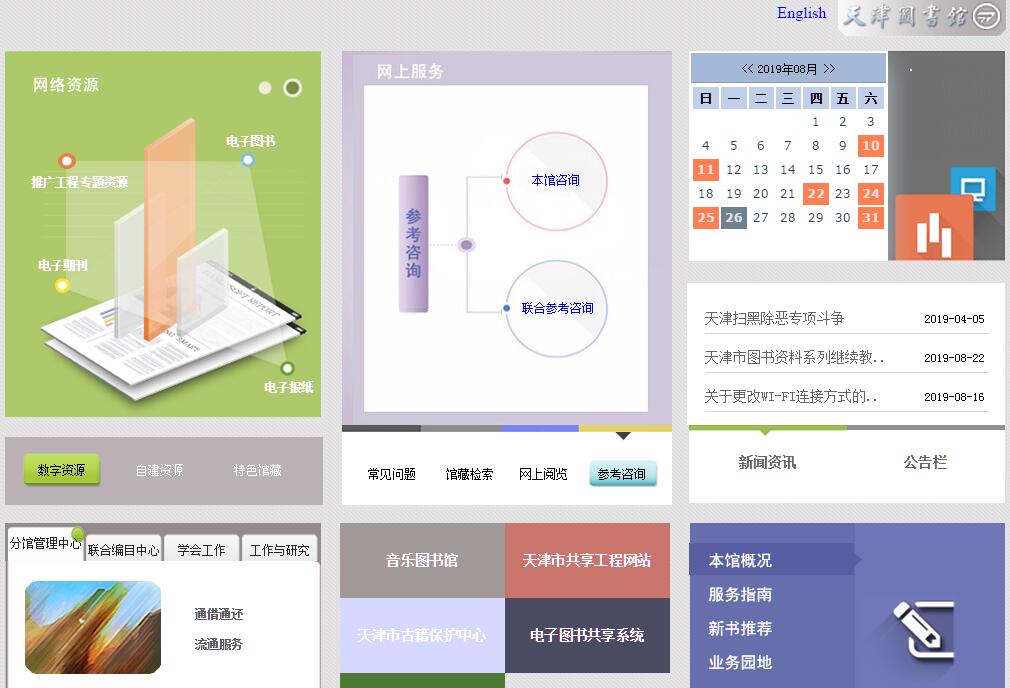1010x688 pixels.
Task: Click the 电子报纸 green marker dot
Action: pos(287,368)
